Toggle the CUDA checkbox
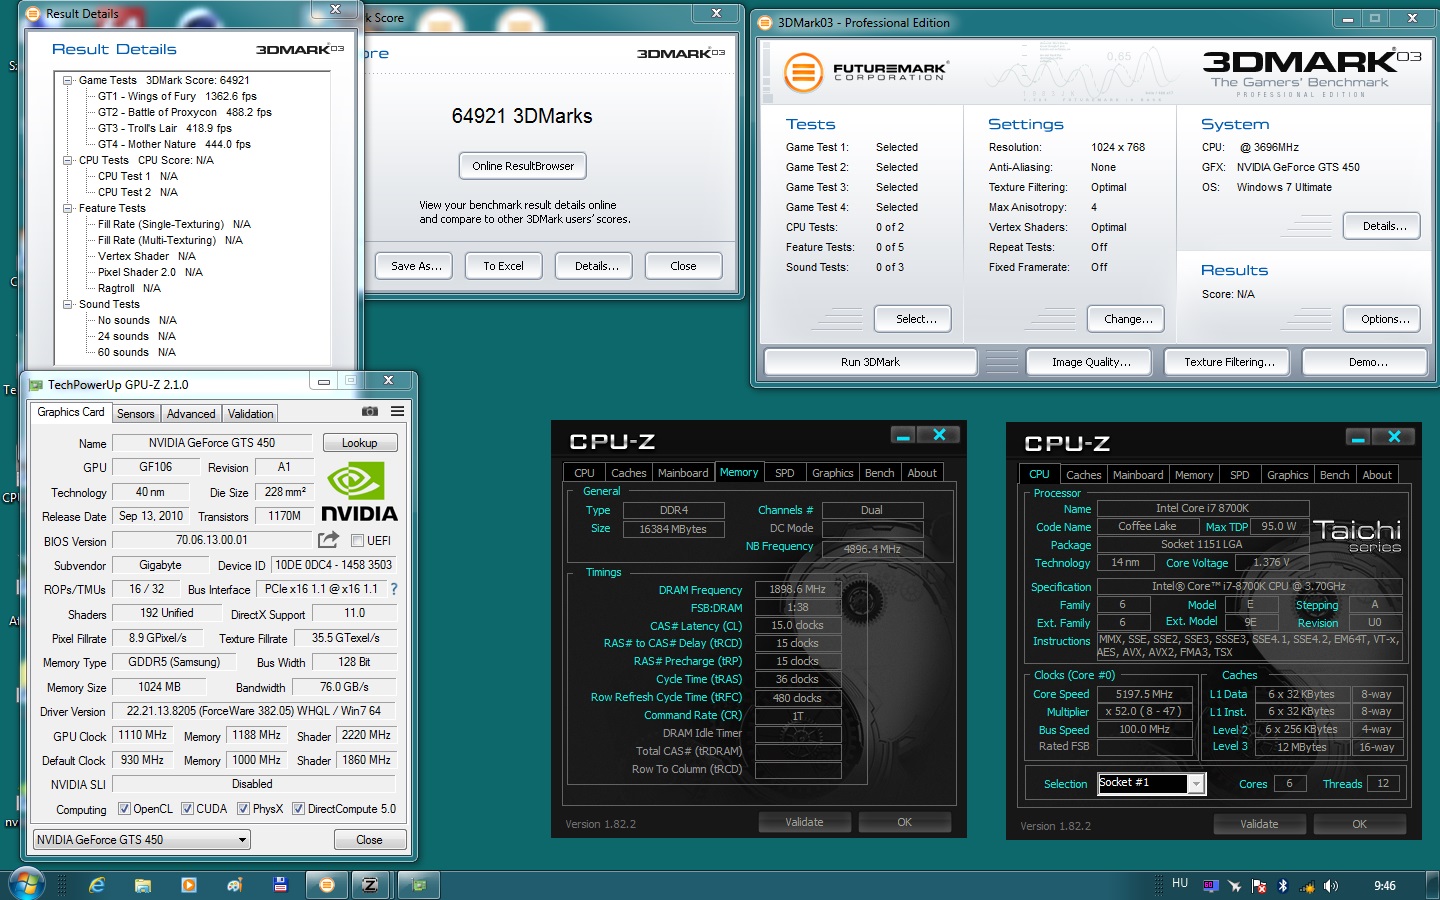Screen dimensions: 1440x900 [187, 809]
